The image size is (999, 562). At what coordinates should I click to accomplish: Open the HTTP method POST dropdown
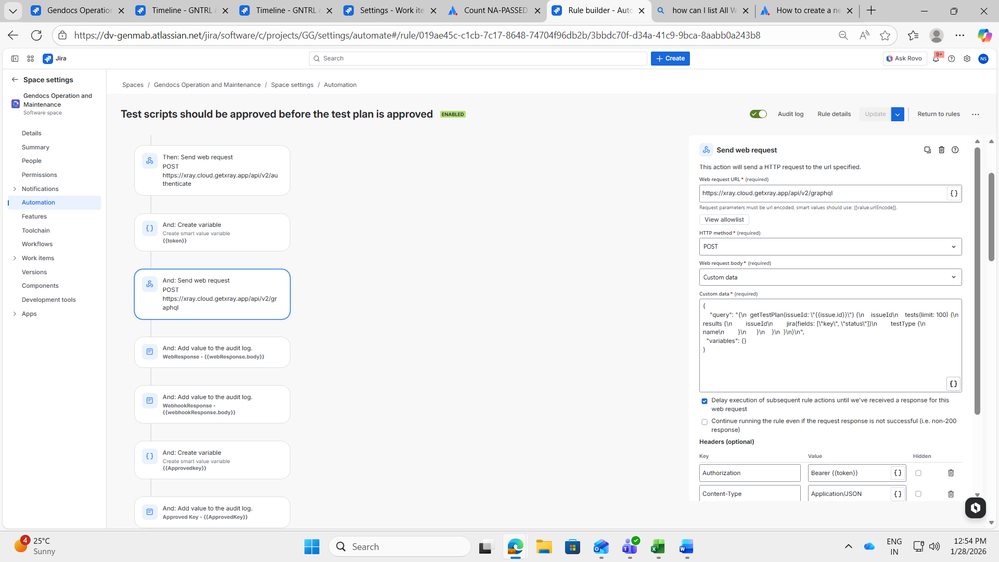[x=830, y=247]
